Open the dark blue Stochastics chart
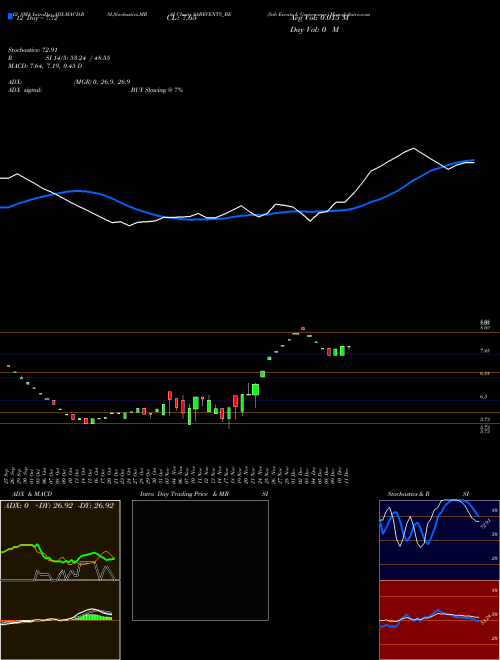Viewport: 500px width, 660px height. 439,540
